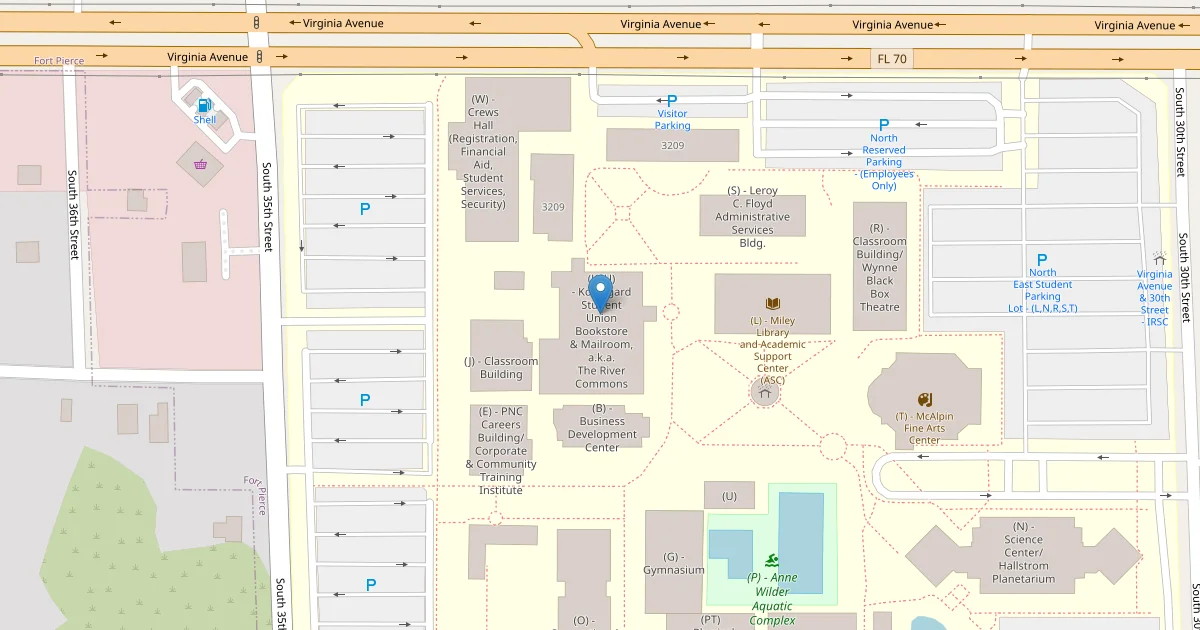
Task: Click the Visitor Parking P icon
Action: click(x=672, y=100)
